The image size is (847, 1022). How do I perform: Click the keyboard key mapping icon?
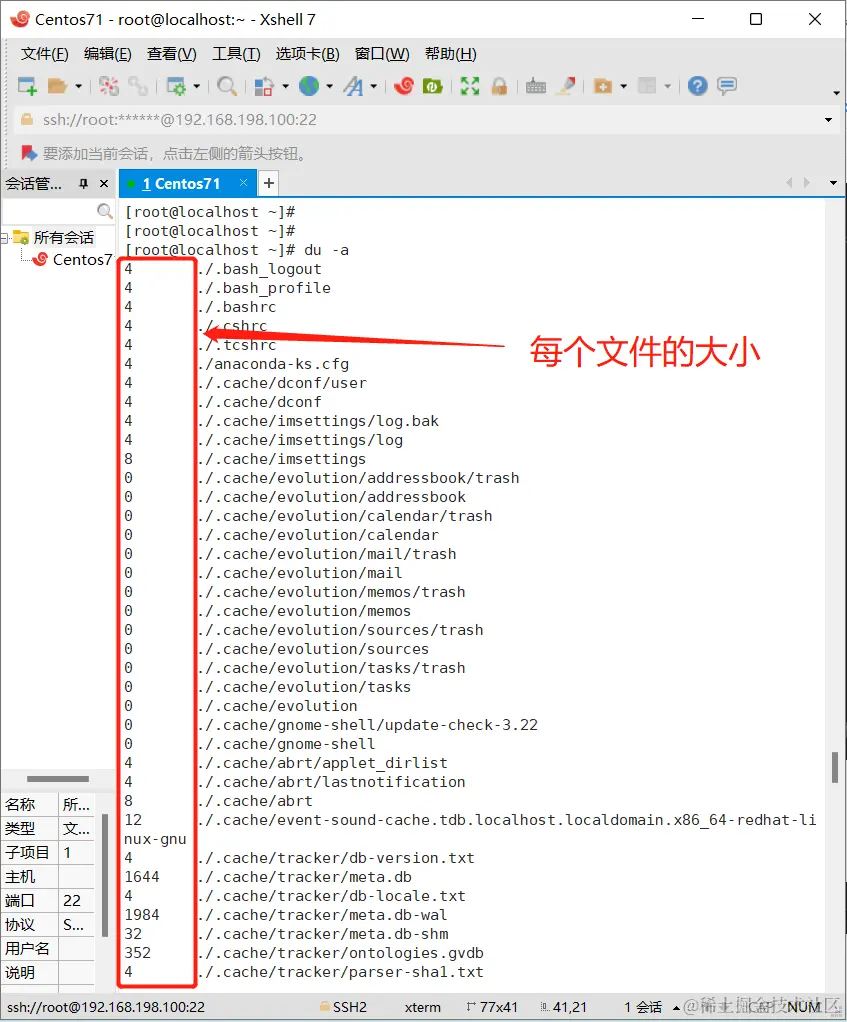pyautogui.click(x=536, y=85)
